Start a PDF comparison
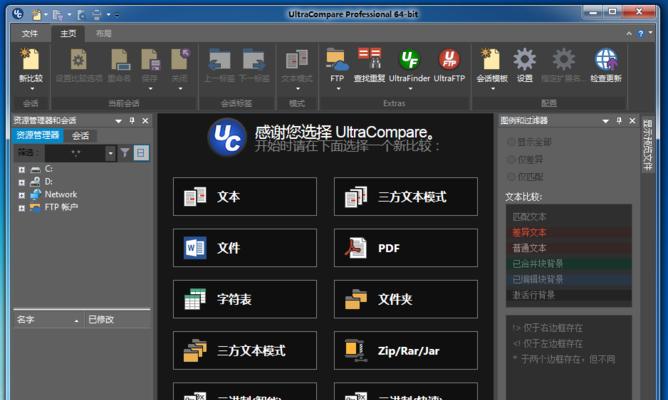 click(406, 248)
